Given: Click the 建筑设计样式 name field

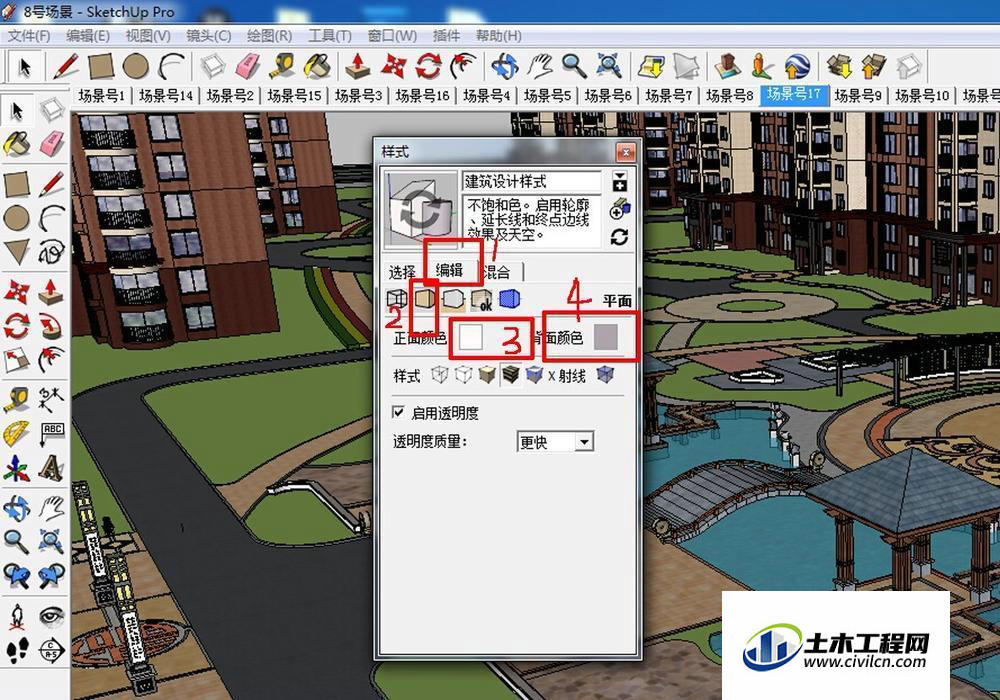Looking at the screenshot, I should point(531,181).
